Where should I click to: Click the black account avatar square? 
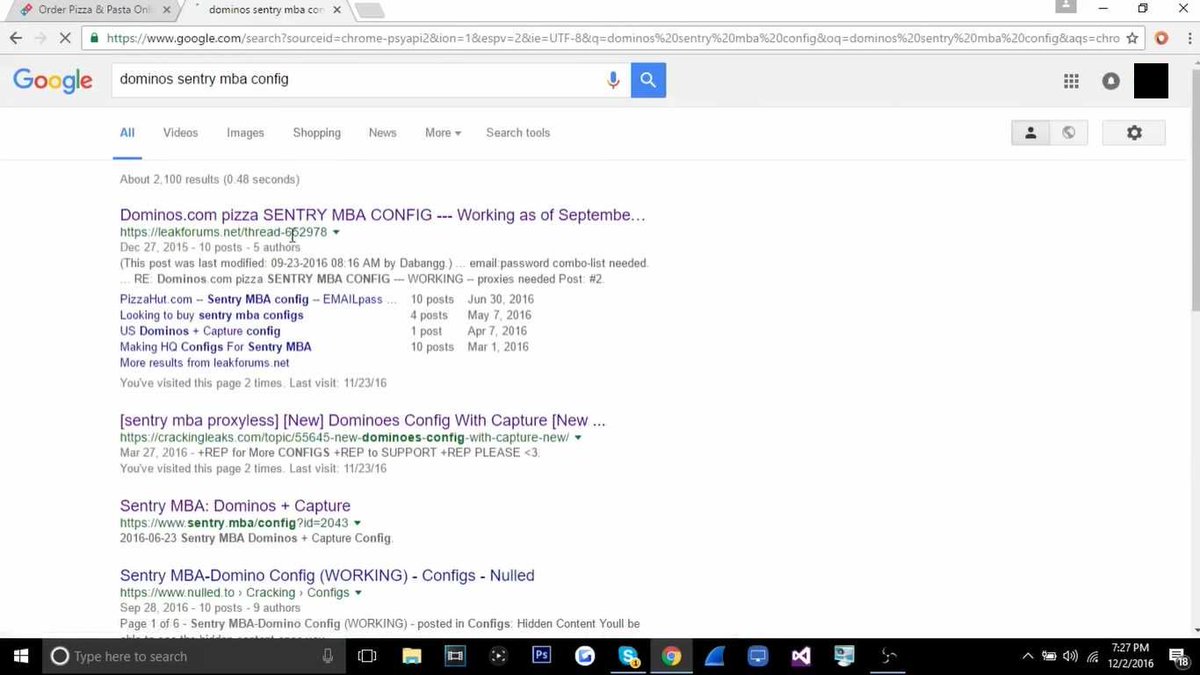click(1151, 81)
